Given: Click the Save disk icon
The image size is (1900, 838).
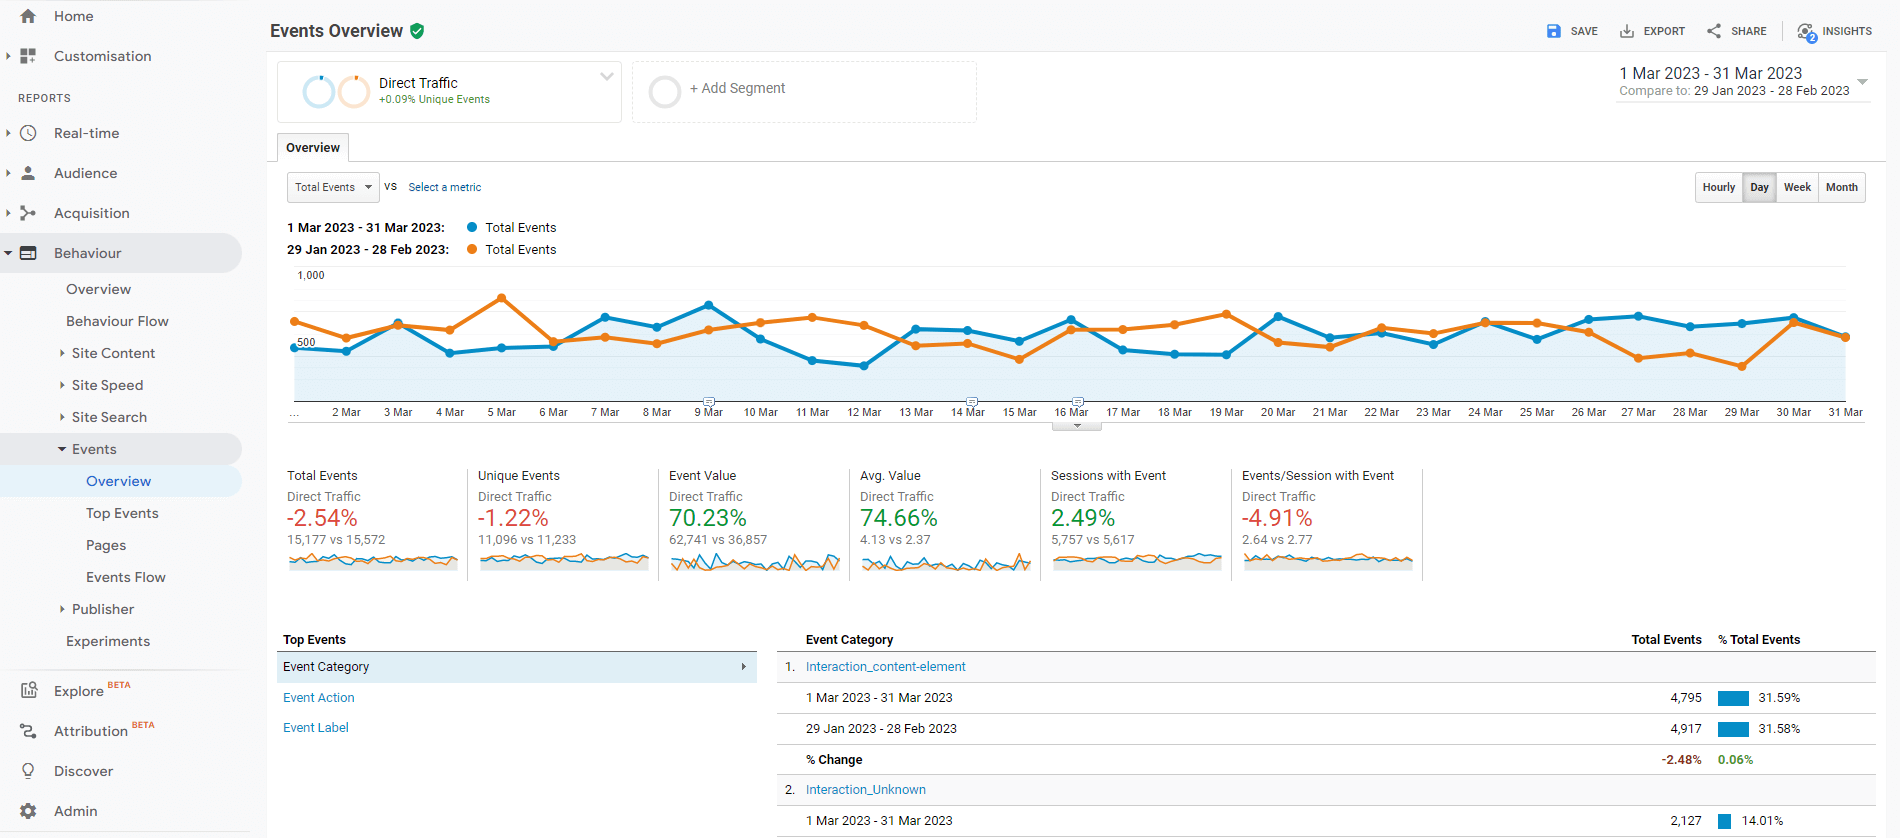Looking at the screenshot, I should [x=1553, y=31].
